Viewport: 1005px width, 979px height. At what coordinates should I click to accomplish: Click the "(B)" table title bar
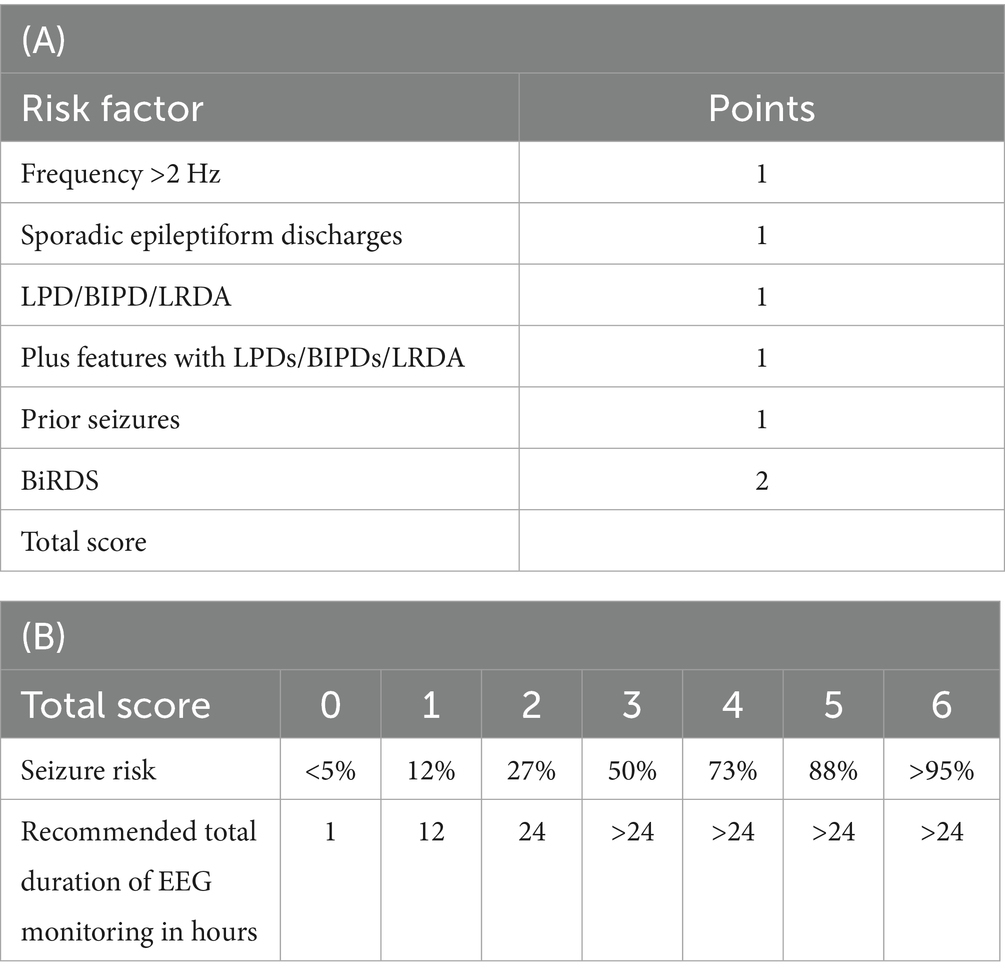tap(500, 637)
